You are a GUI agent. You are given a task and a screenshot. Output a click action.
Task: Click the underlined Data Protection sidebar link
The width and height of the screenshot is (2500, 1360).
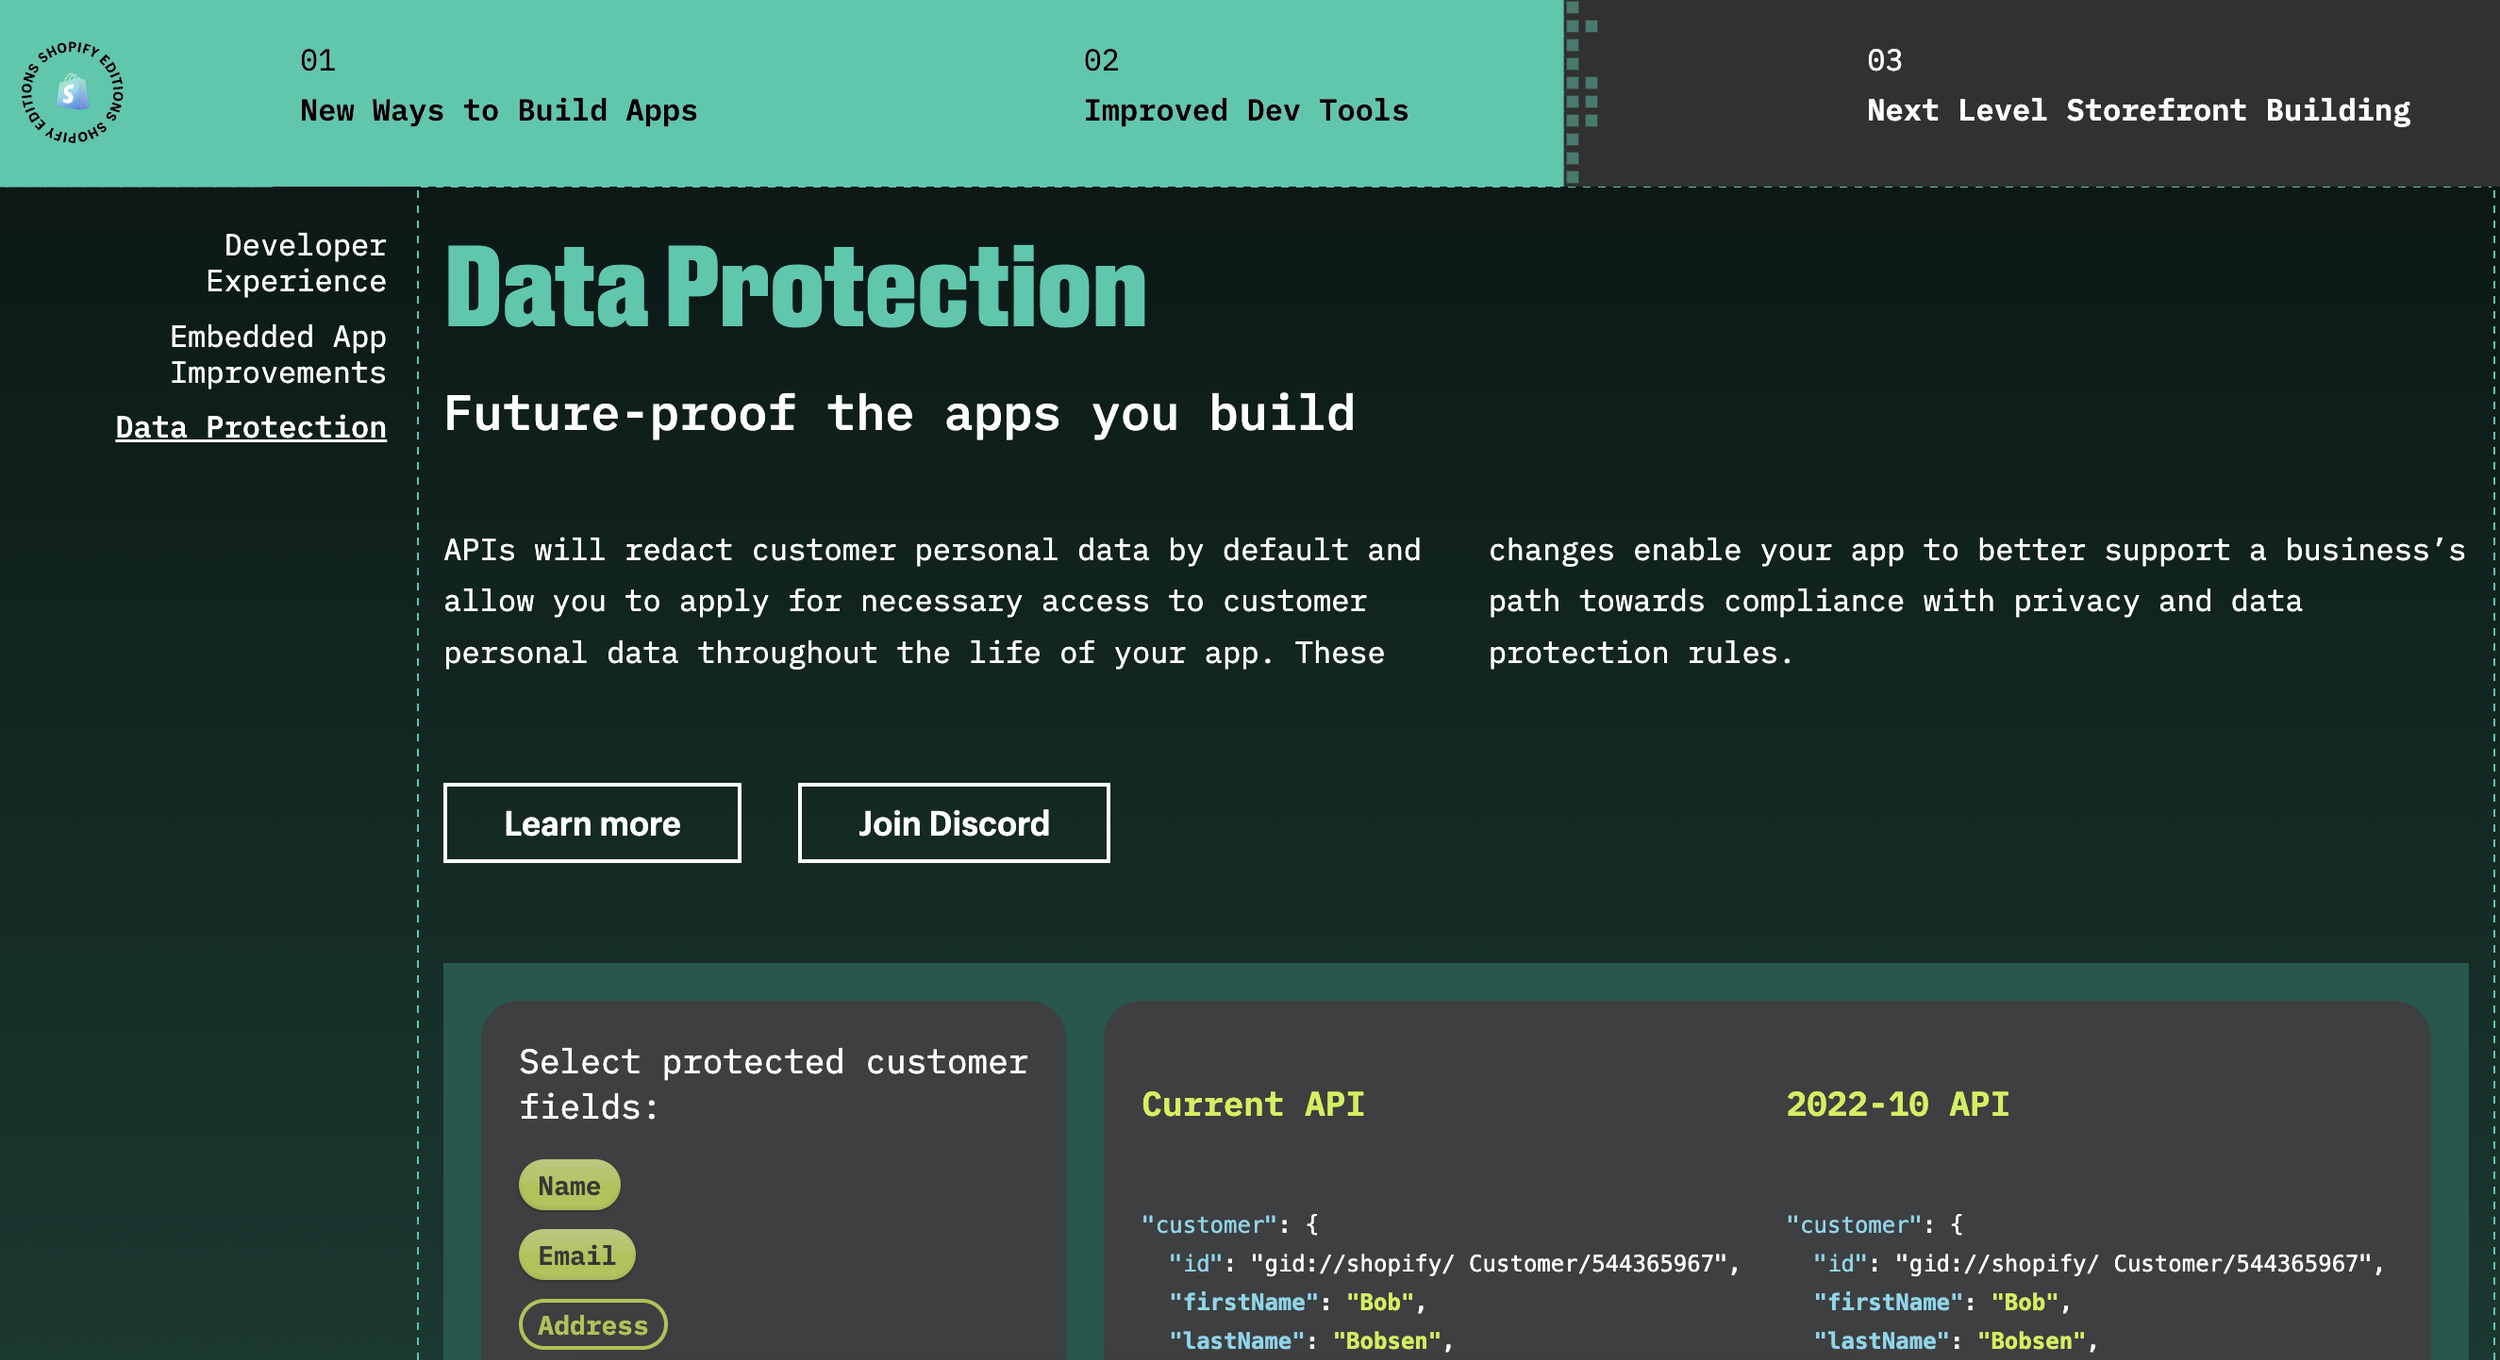251,427
